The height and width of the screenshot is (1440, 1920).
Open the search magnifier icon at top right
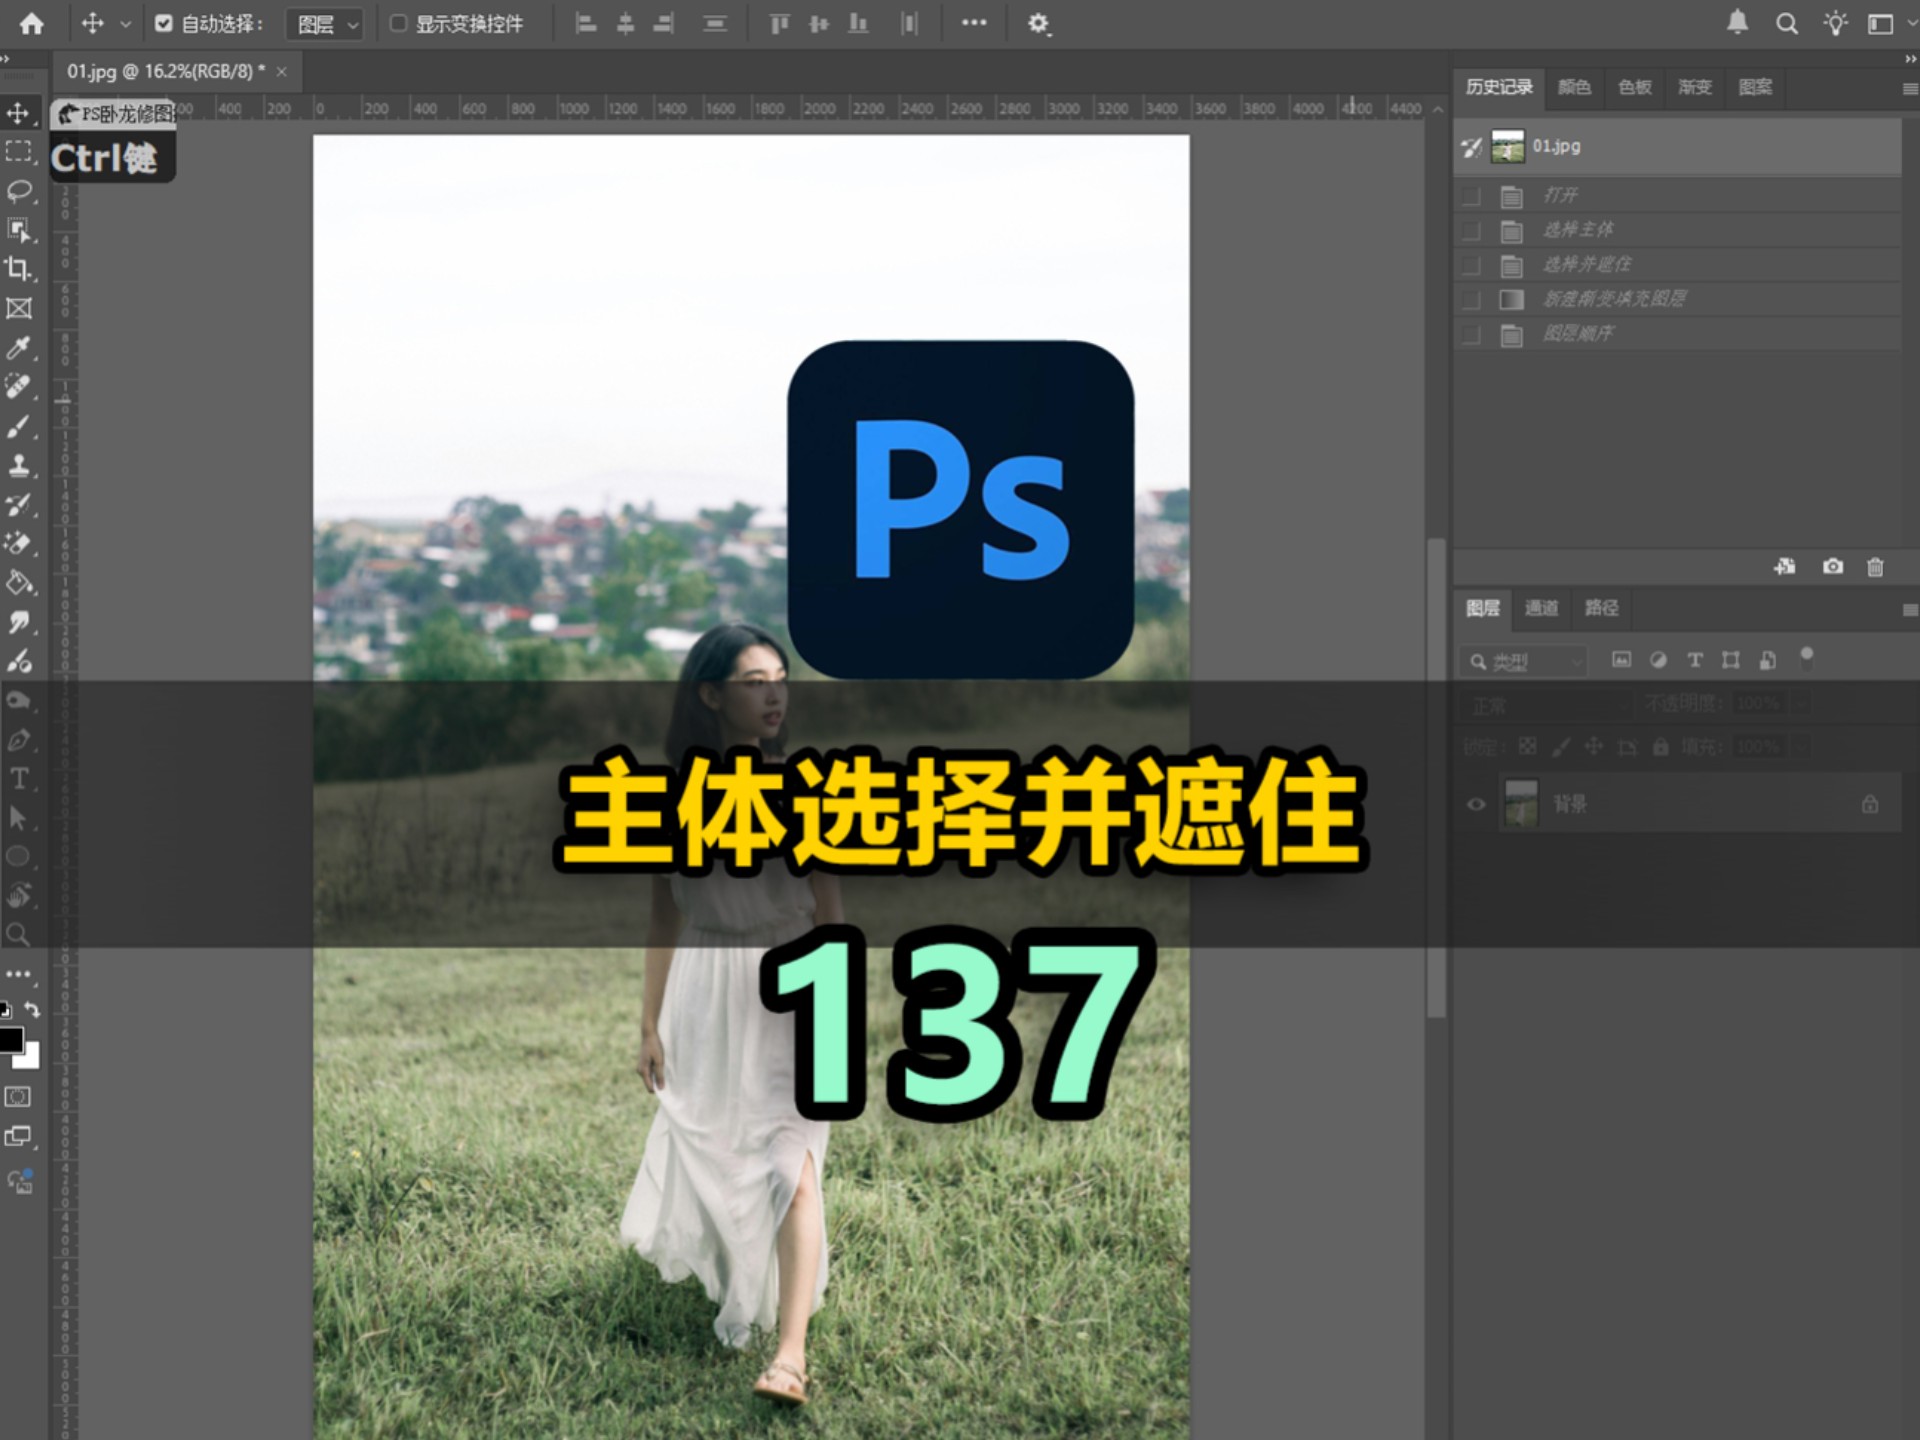[x=1786, y=23]
